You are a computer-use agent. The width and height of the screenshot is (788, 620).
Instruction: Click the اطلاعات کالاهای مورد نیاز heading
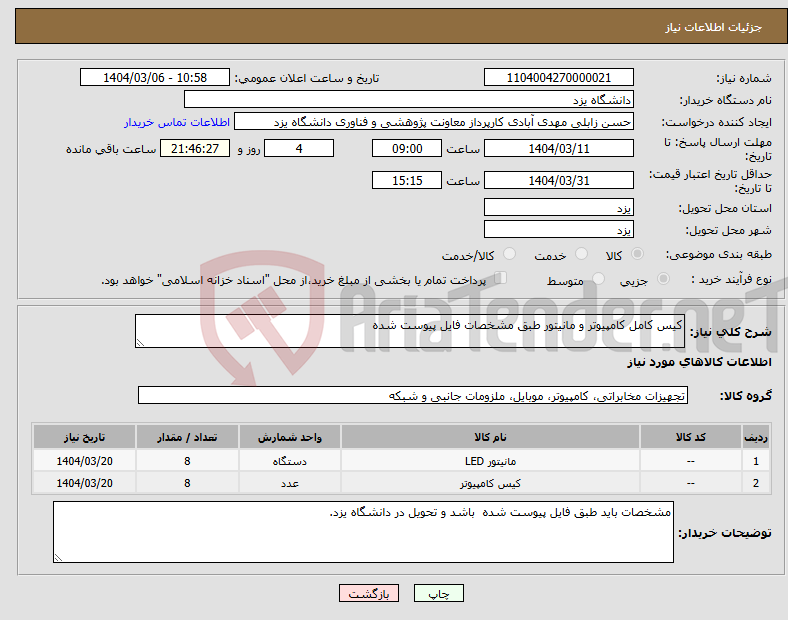click(699, 362)
